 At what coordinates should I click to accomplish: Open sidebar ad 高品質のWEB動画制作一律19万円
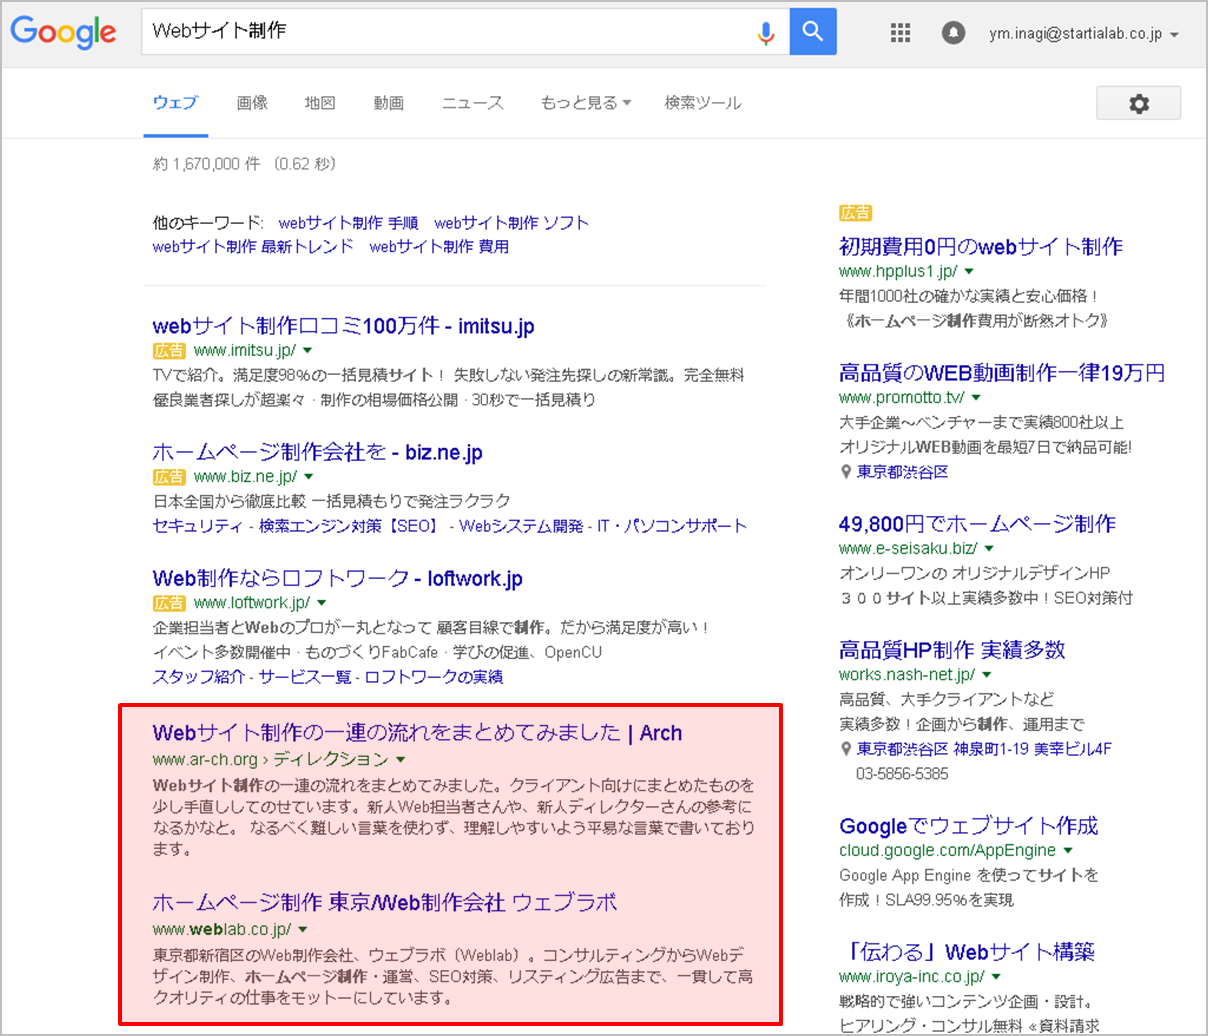[x=1002, y=373]
